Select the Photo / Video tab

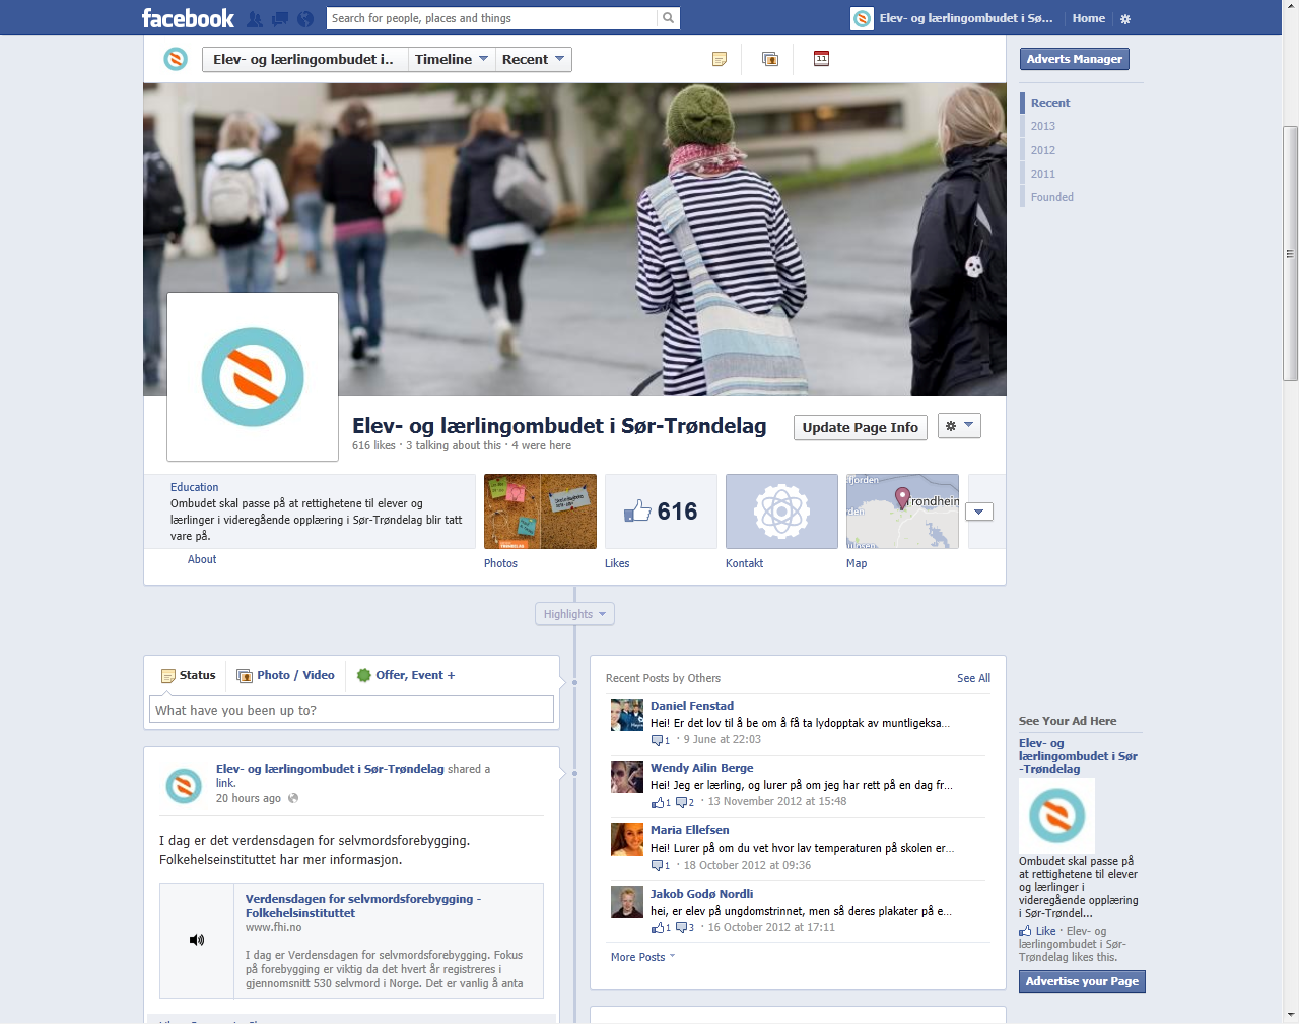coord(285,675)
